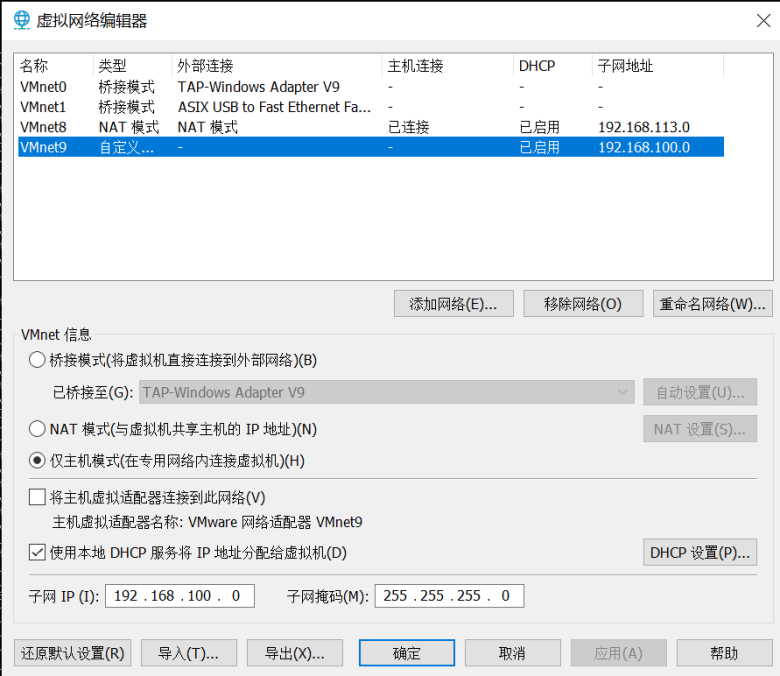Click the 名称 column header

(34, 66)
